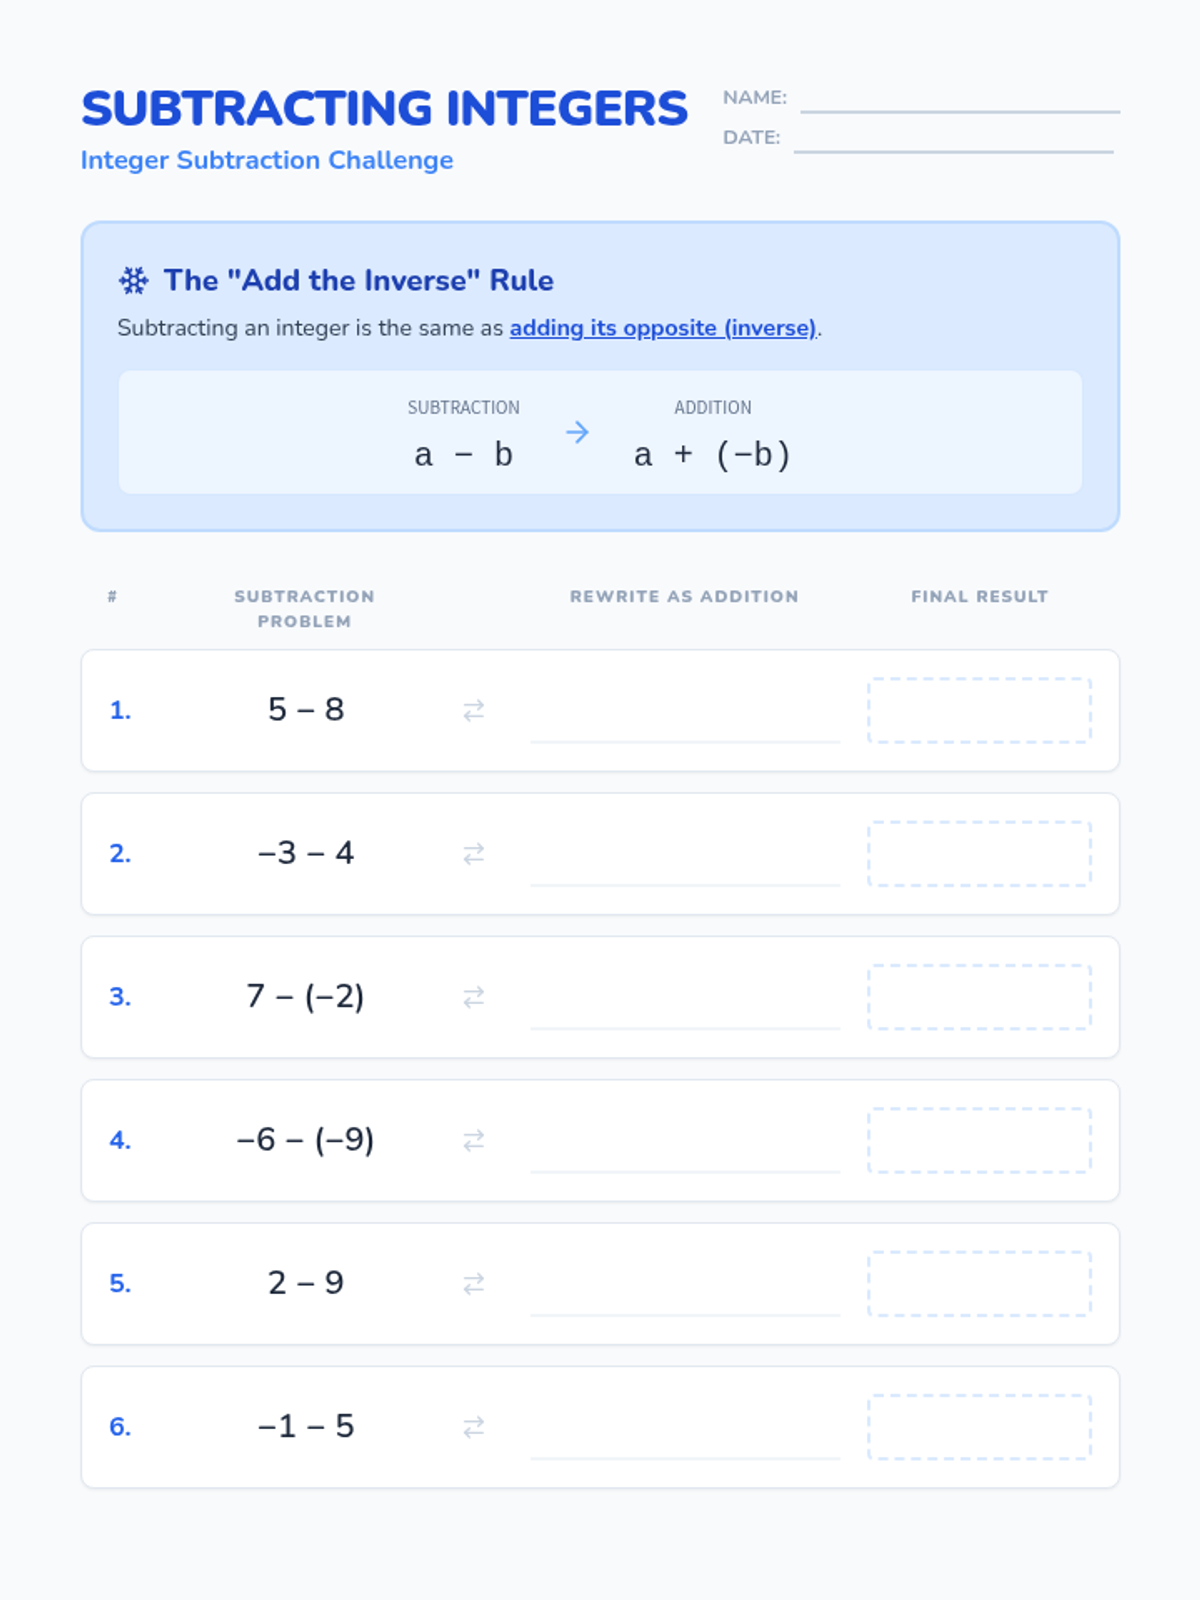
Task: Click the blue arrow between subtraction and addition
Action: (577, 432)
